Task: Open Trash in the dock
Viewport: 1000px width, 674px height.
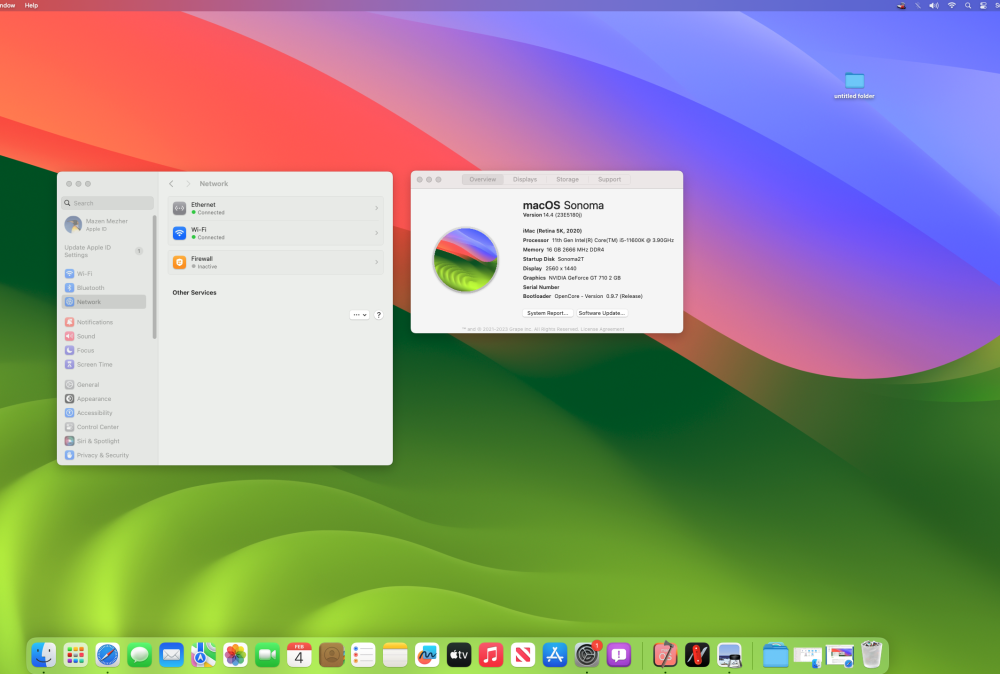Action: (871, 655)
